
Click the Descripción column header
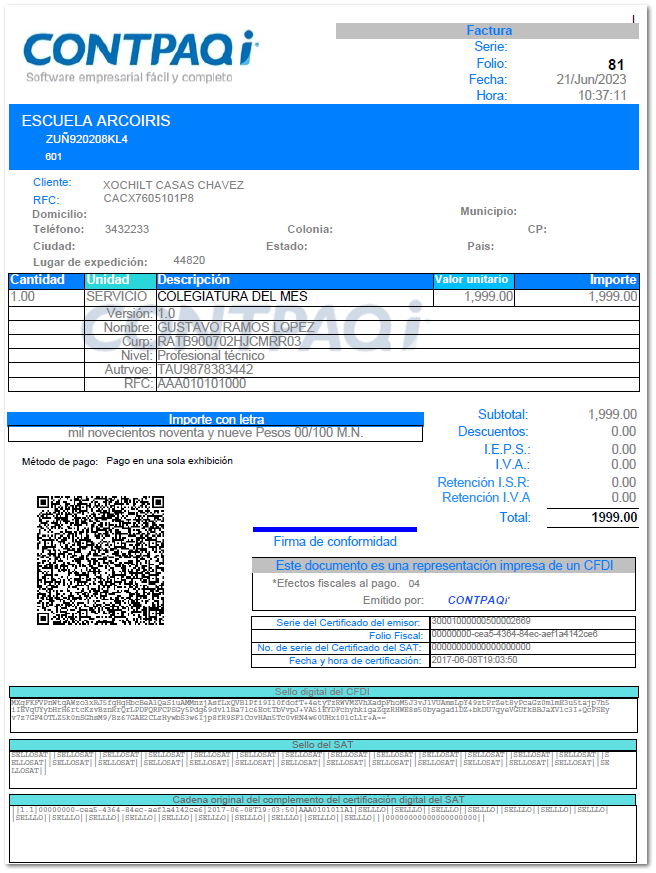click(x=295, y=281)
